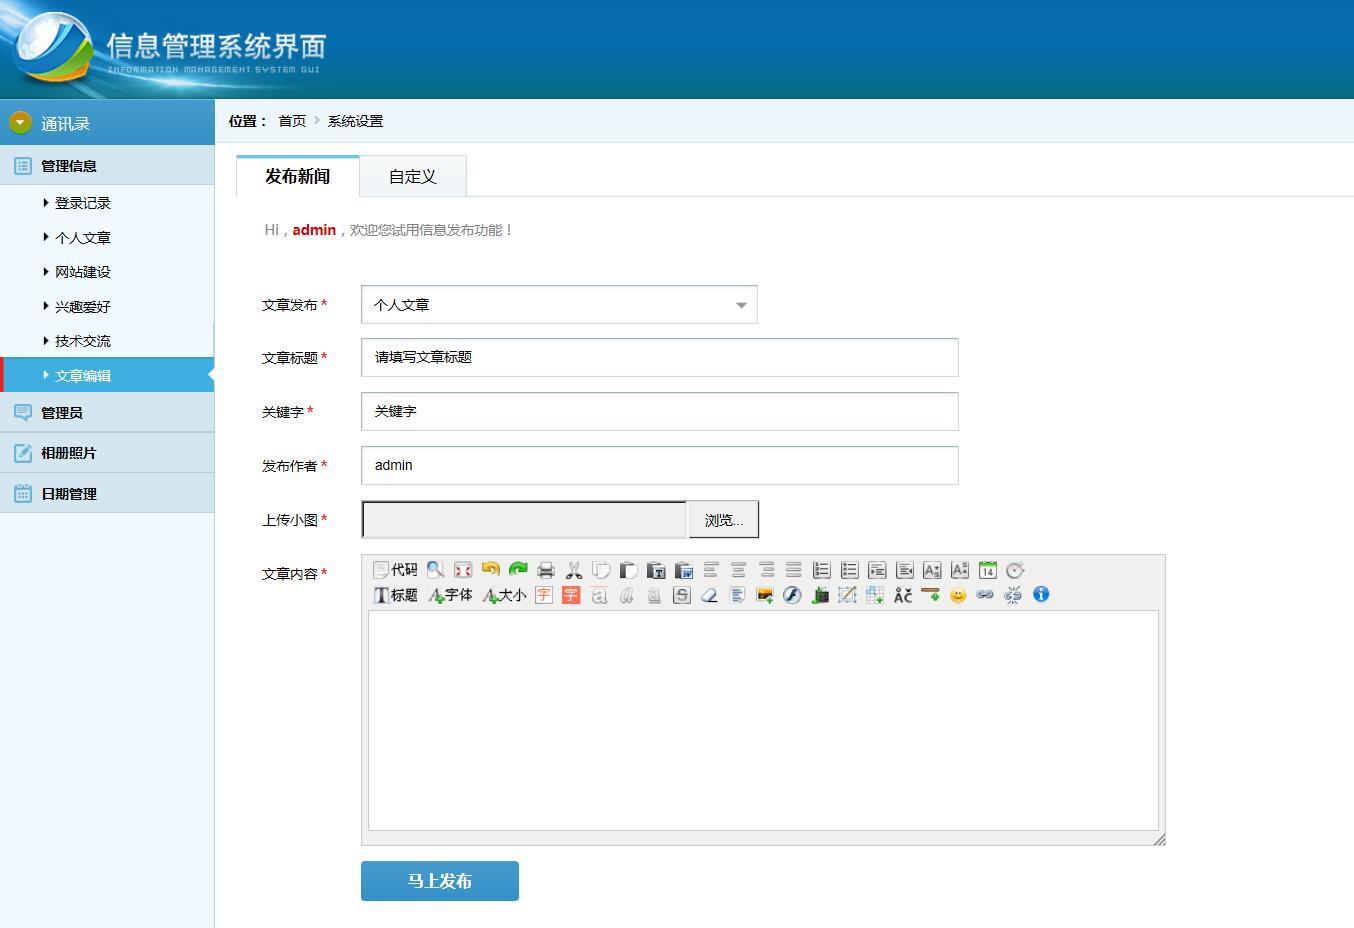Viewport: 1354px width, 928px height.
Task: Collapse the 通讯录 sidebar section
Action: coord(21,123)
